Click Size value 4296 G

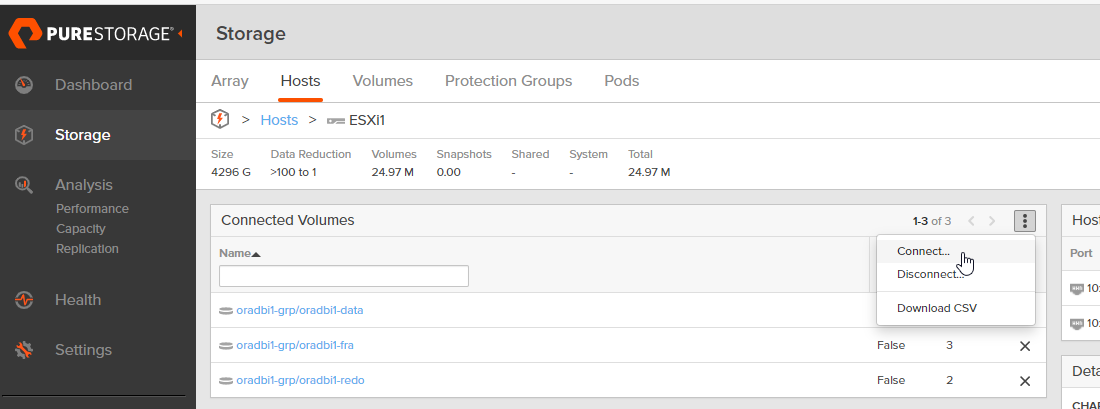click(231, 172)
